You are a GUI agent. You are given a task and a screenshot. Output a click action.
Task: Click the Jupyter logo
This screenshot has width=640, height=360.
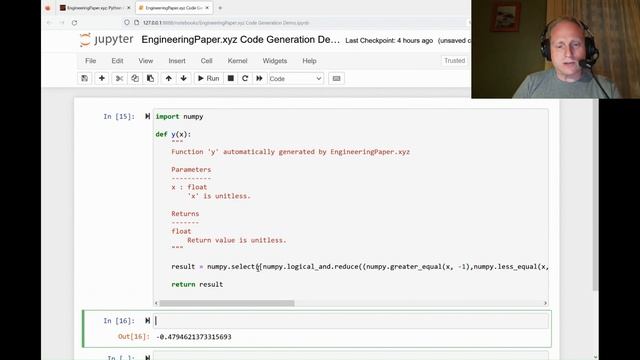point(107,40)
